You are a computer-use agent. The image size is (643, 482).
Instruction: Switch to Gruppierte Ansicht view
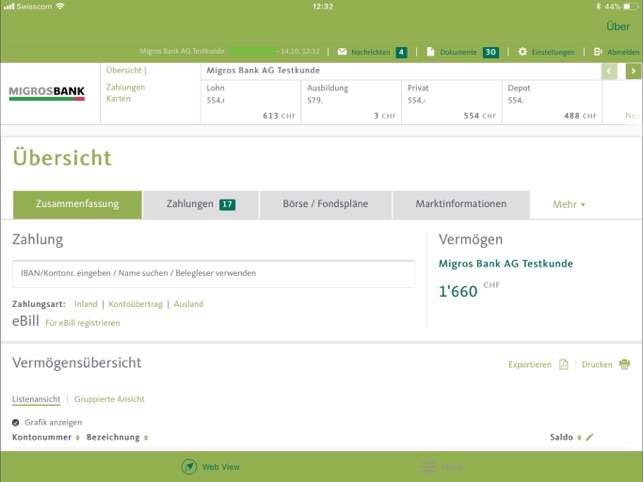pyautogui.click(x=109, y=399)
